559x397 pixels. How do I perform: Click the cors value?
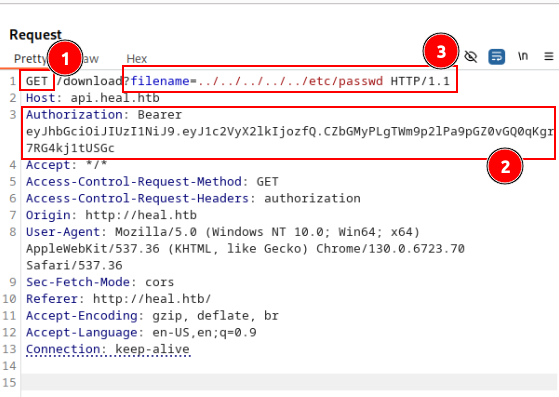pos(160,282)
